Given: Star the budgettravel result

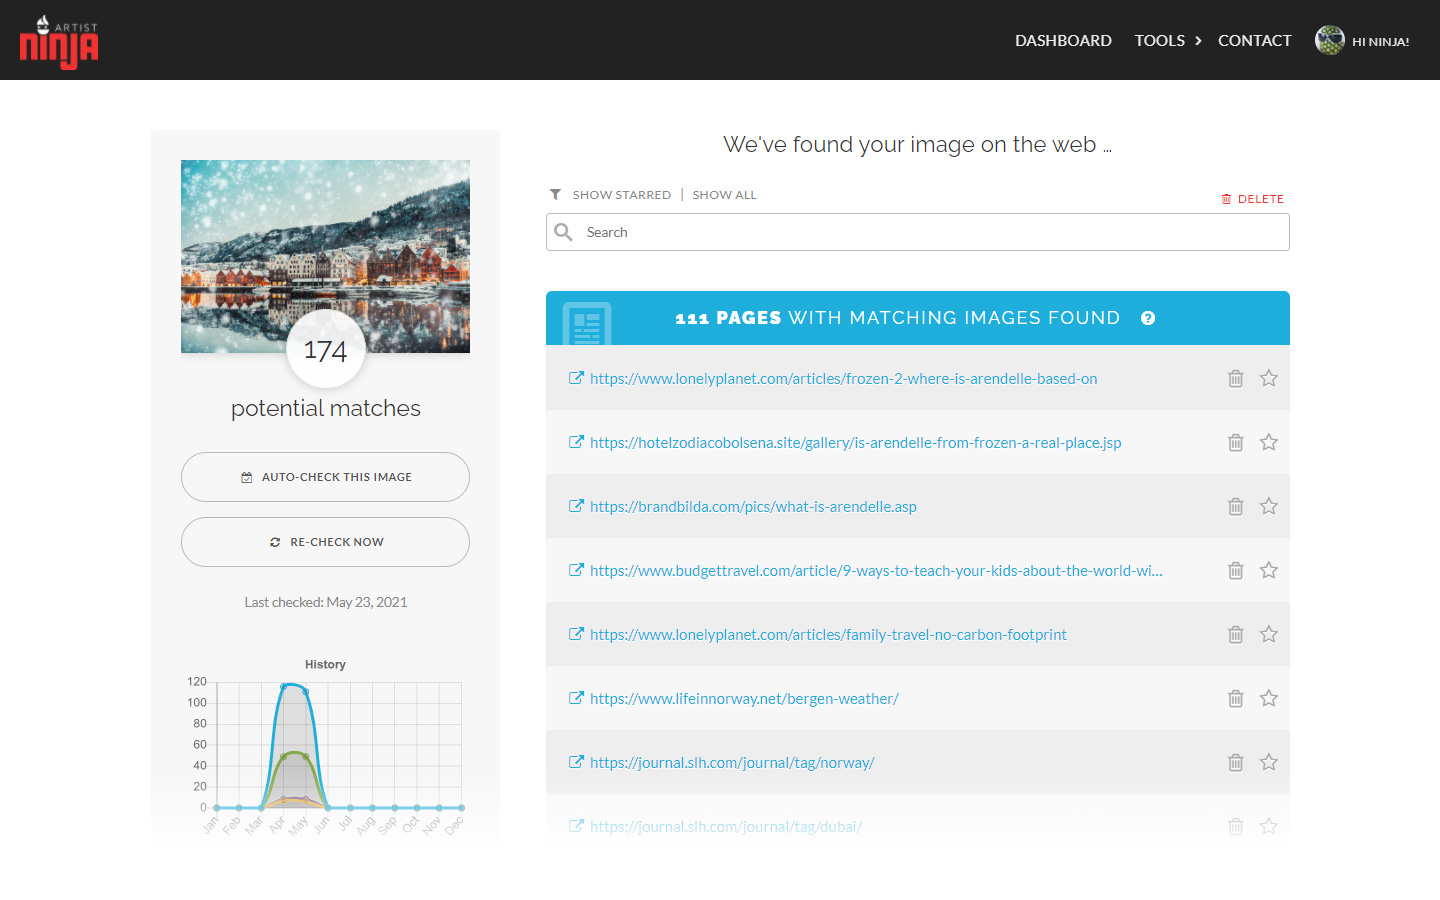Looking at the screenshot, I should click(x=1269, y=570).
